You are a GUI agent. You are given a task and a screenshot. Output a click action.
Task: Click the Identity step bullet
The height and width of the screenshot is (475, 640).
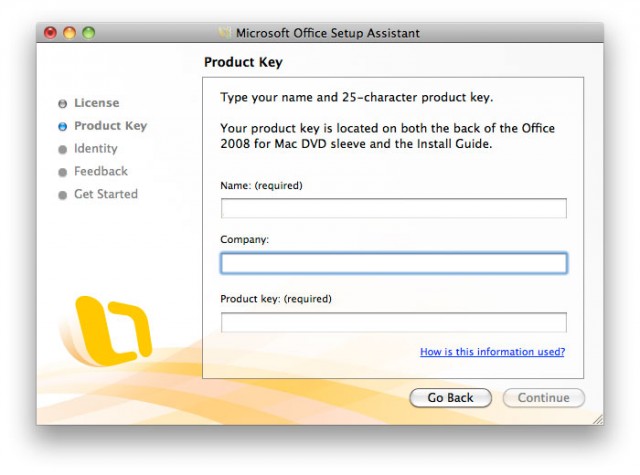pos(62,149)
